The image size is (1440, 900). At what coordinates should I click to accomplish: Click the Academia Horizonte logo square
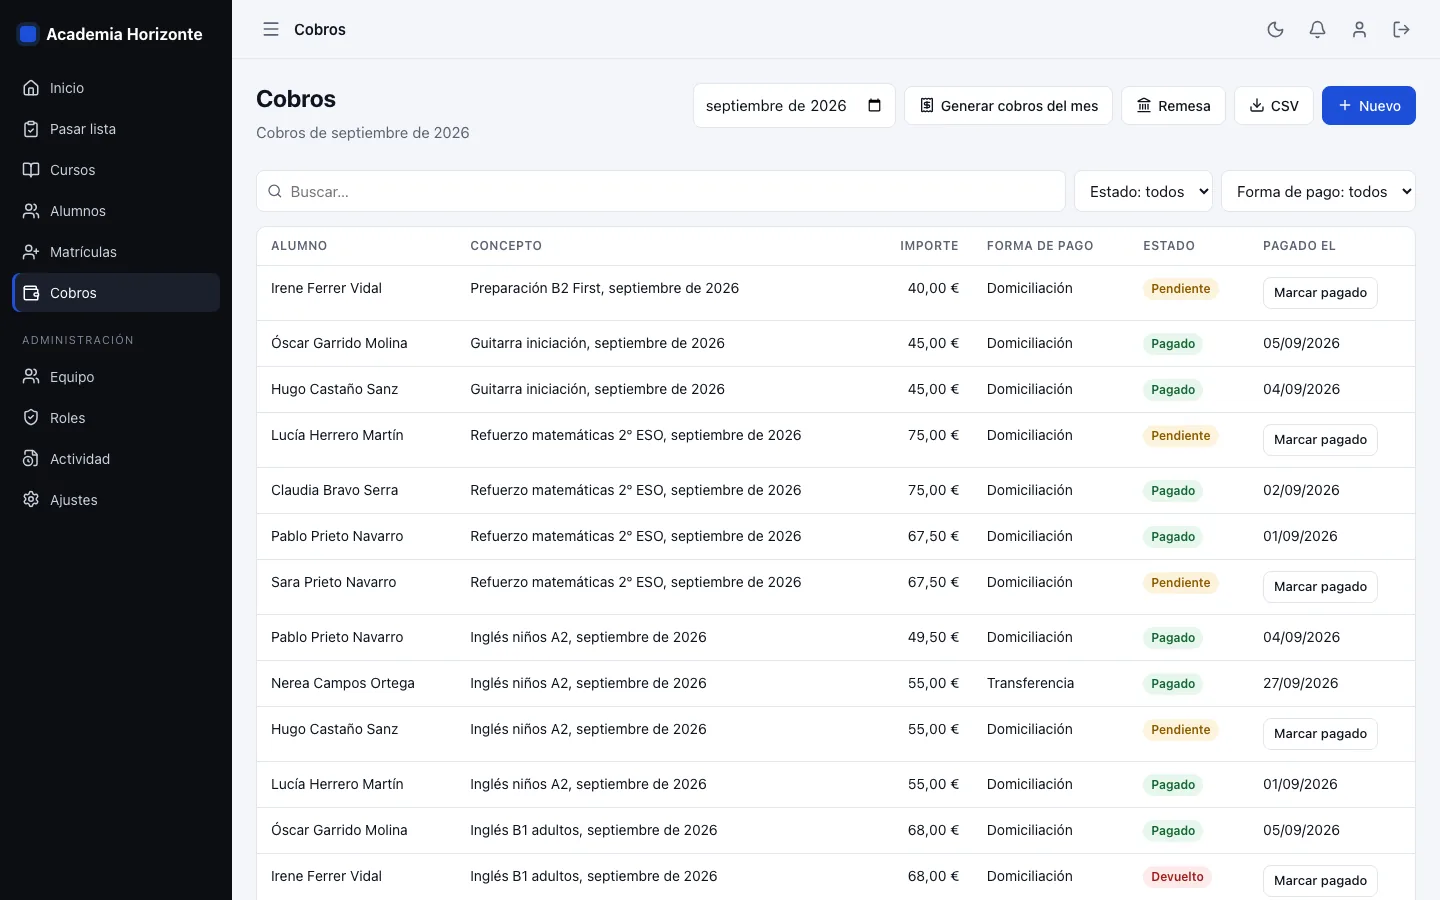click(x=28, y=34)
